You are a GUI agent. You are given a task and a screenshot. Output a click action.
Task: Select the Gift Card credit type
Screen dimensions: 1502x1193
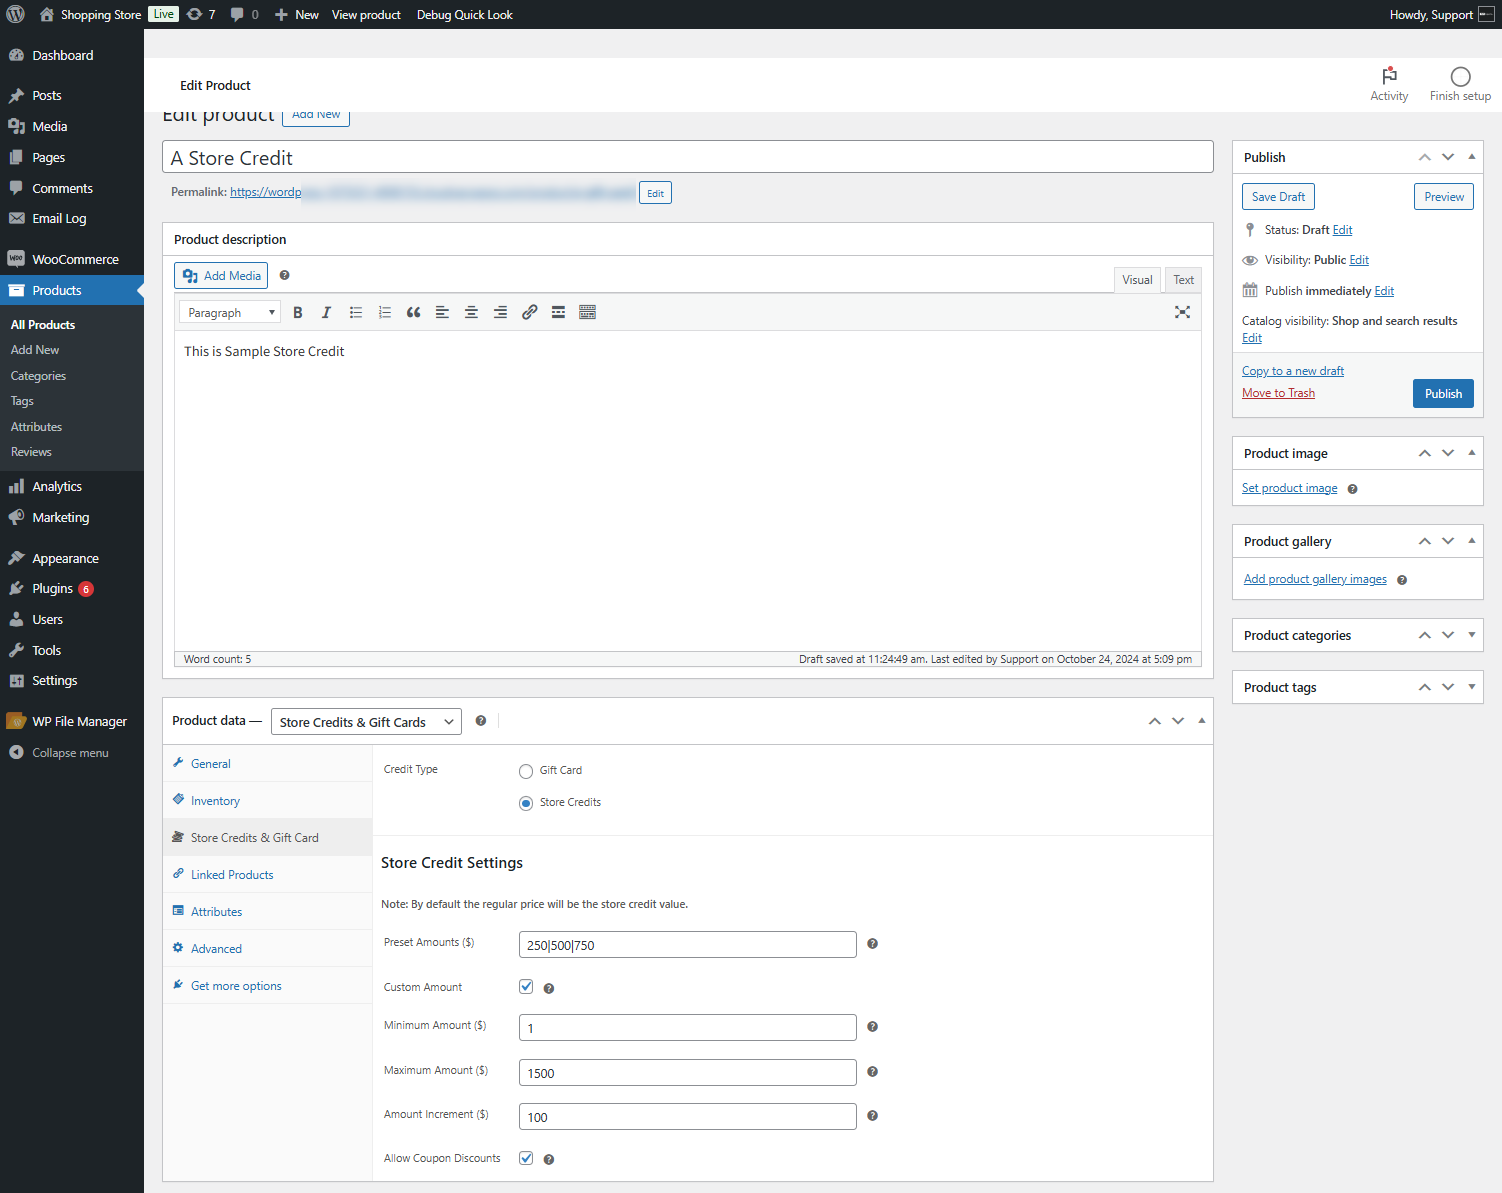pos(526,771)
